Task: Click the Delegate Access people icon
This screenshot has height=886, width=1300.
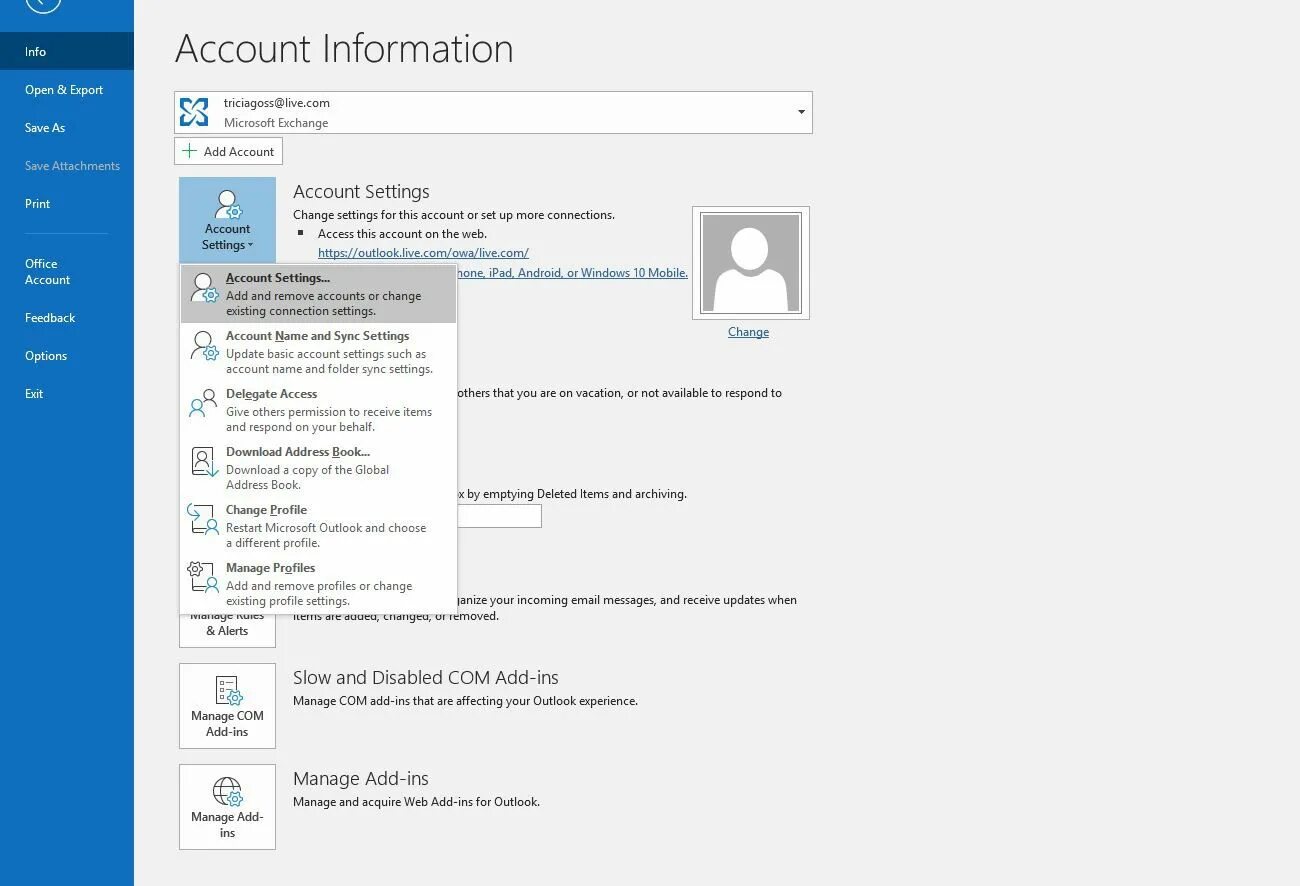Action: [204, 404]
